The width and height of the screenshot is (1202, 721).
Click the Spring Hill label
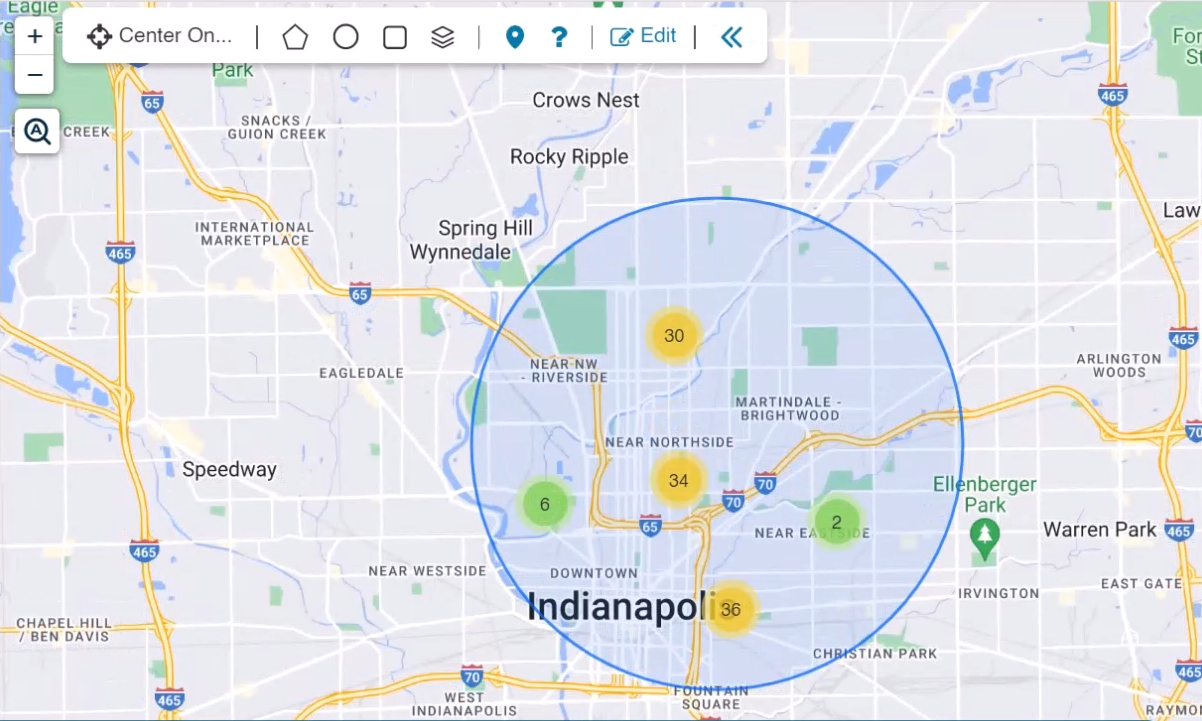[x=486, y=228]
